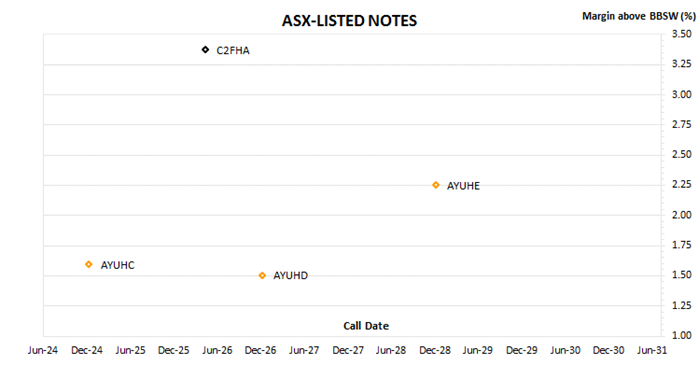This screenshot has height=365, width=699.
Task: Click the Dec-26 x-axis label
Action: coord(260,350)
